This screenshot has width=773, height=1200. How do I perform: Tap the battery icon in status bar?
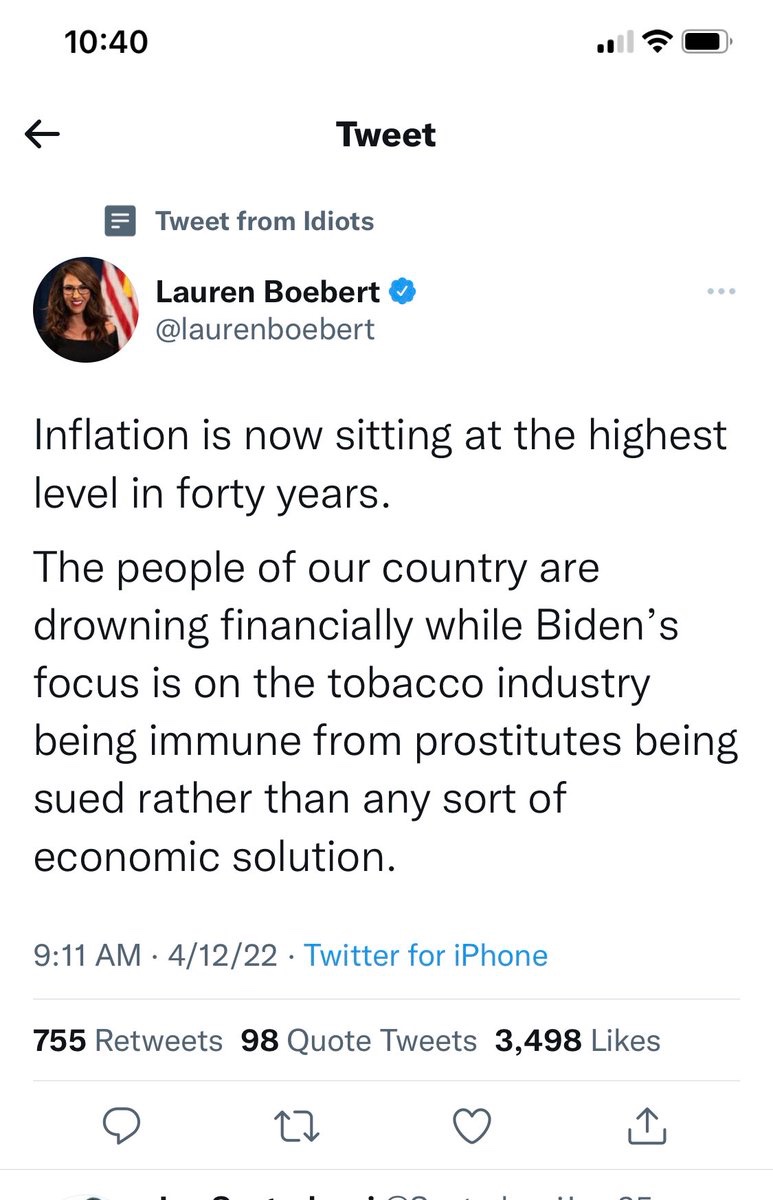point(708,42)
